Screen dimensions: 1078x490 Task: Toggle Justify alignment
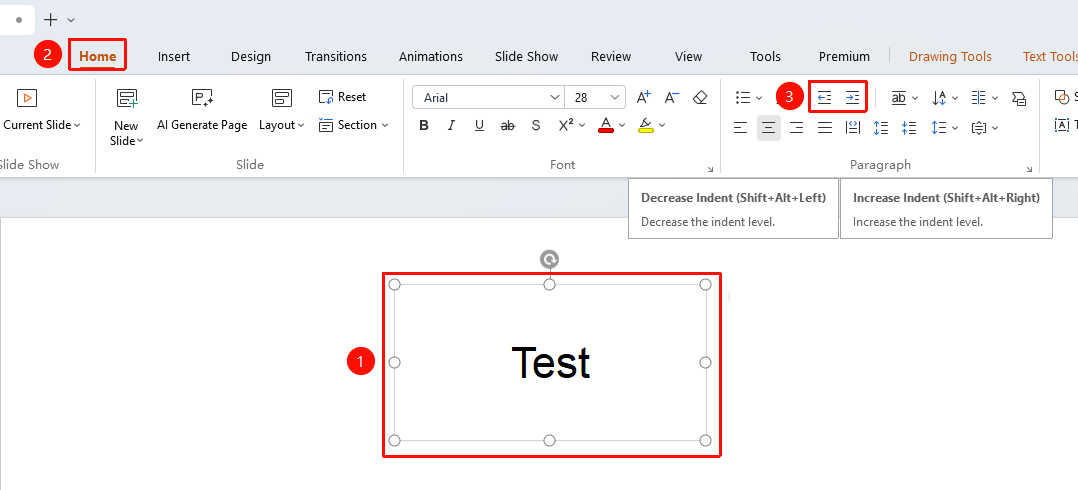[x=824, y=127]
